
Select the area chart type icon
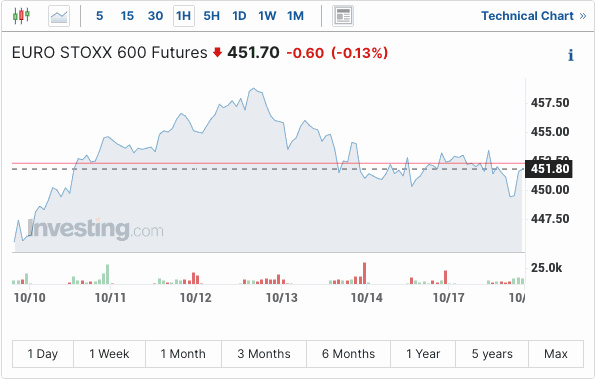(x=59, y=16)
